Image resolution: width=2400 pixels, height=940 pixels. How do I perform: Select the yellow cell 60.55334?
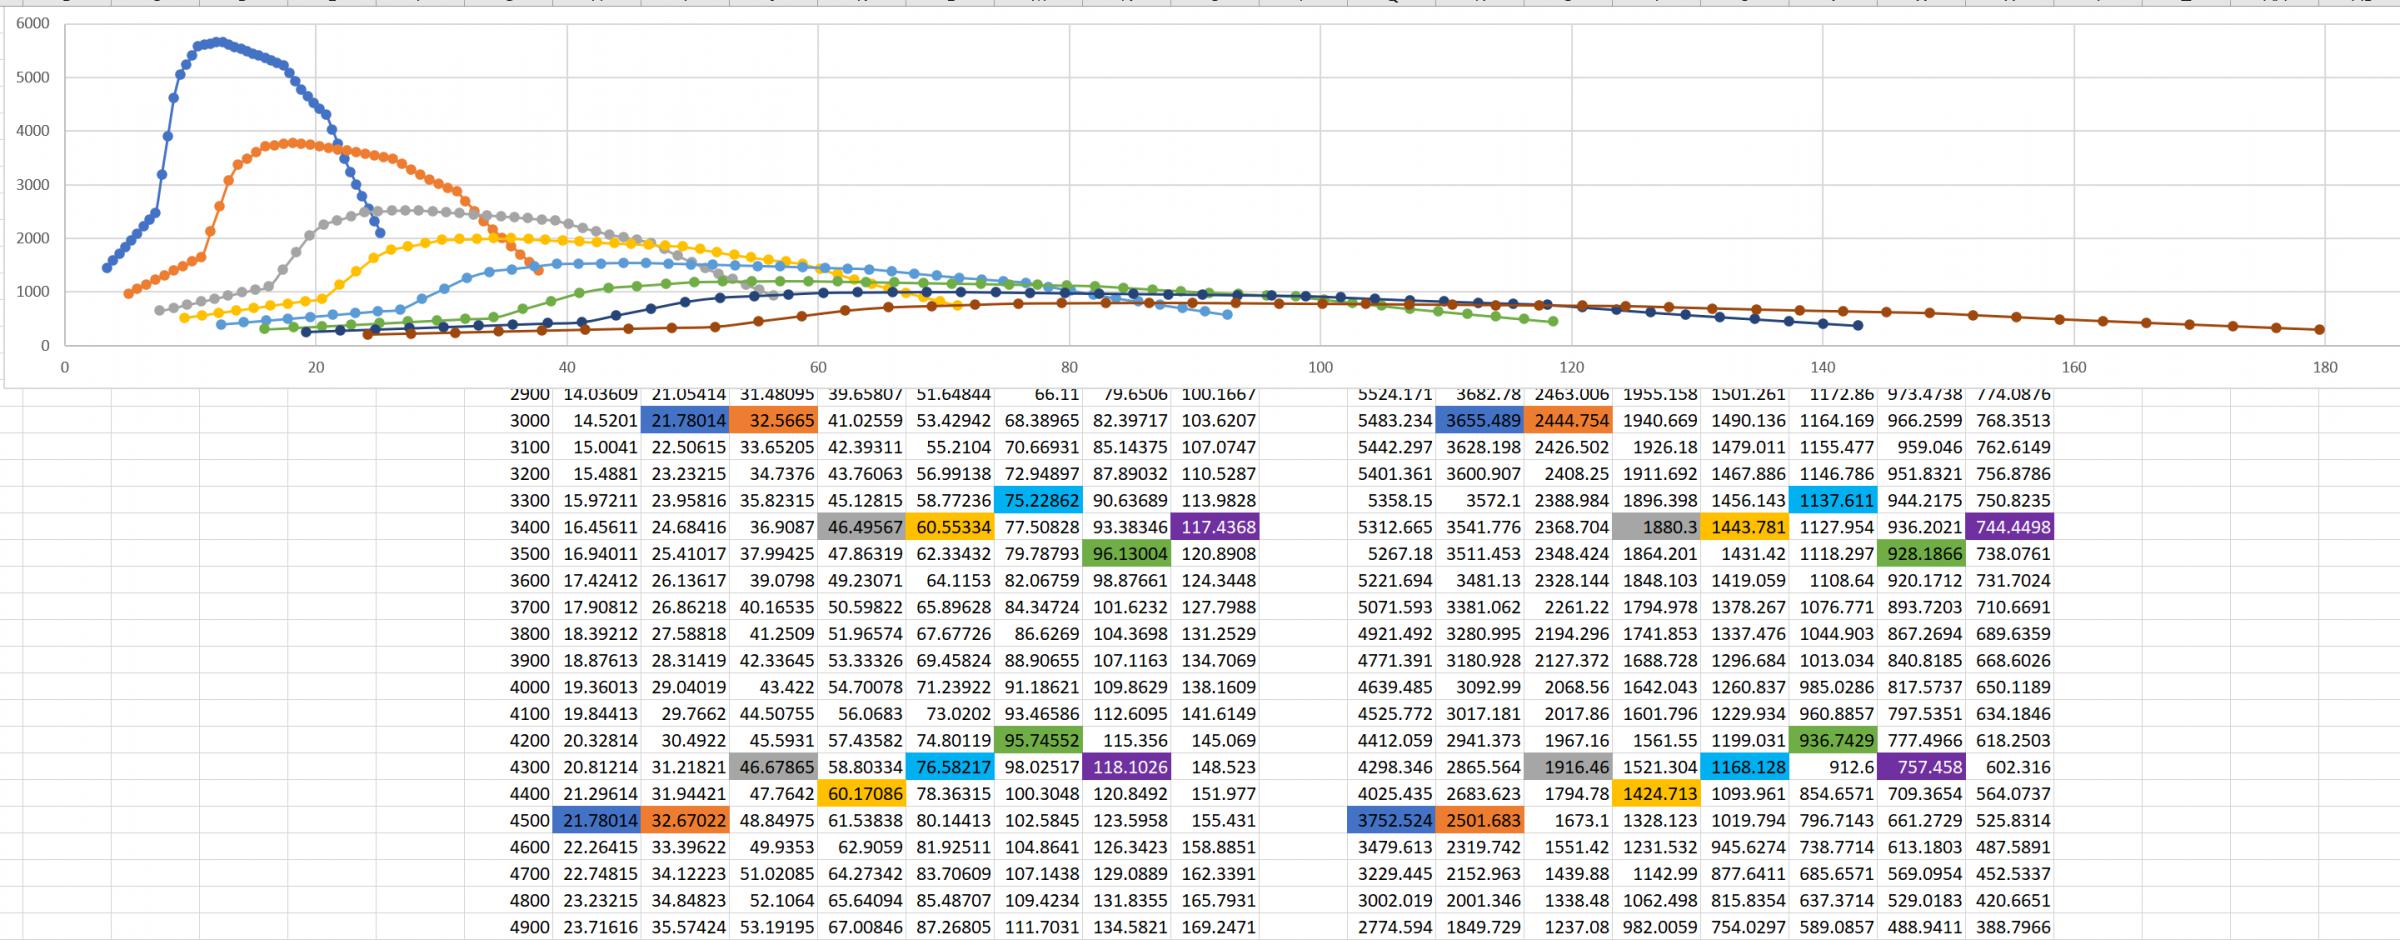point(950,527)
